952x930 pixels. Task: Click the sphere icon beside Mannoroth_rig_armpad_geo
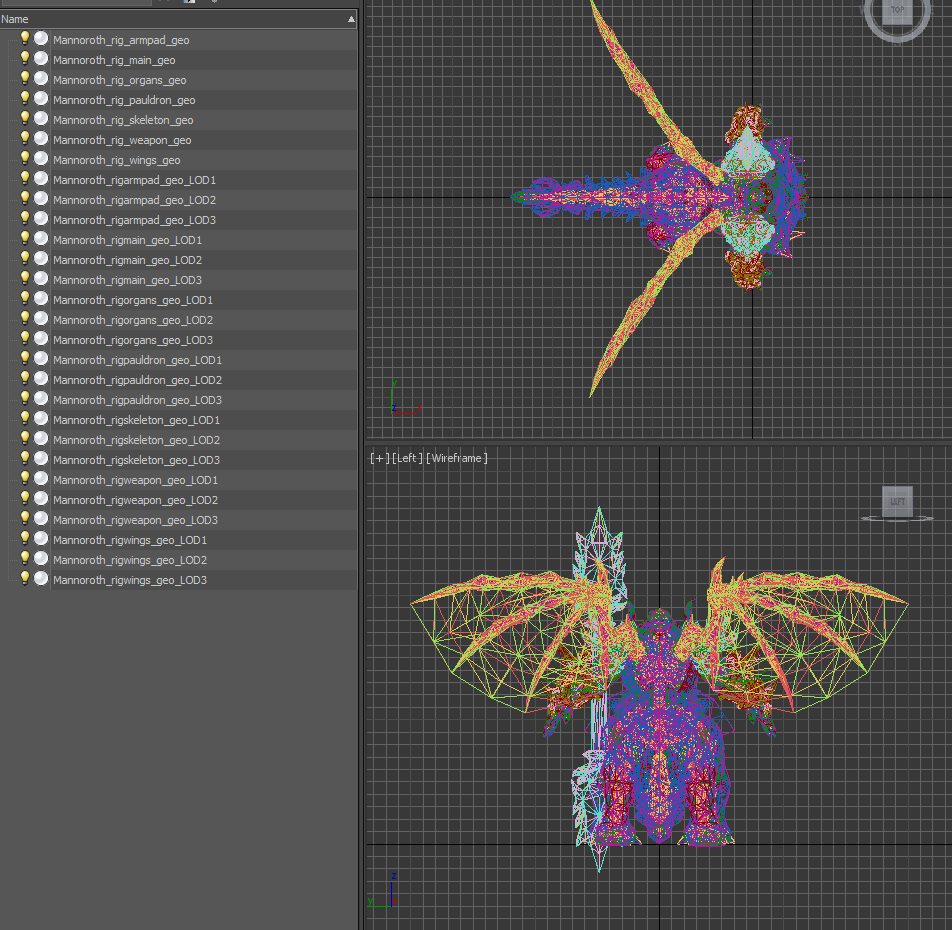41,39
